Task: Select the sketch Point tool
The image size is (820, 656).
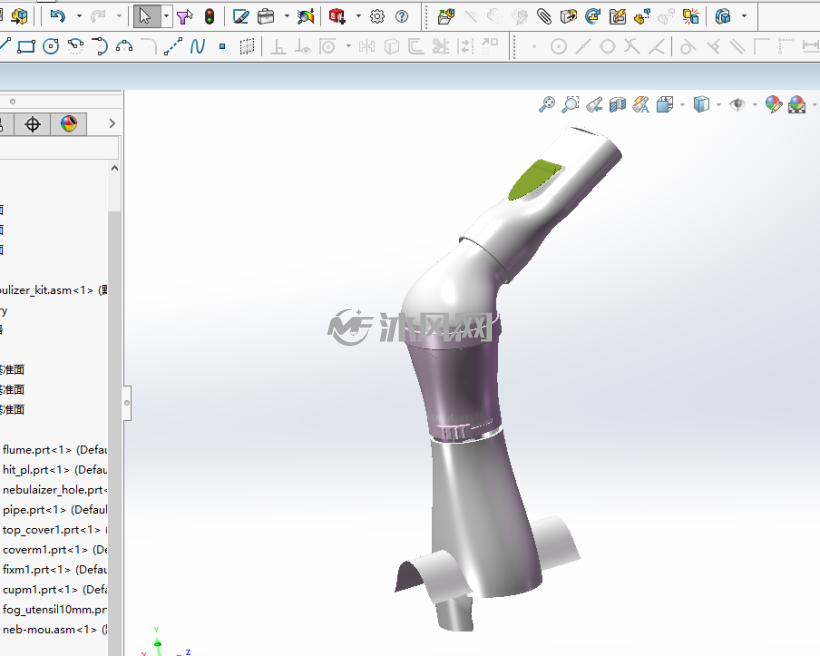Action: tap(222, 47)
